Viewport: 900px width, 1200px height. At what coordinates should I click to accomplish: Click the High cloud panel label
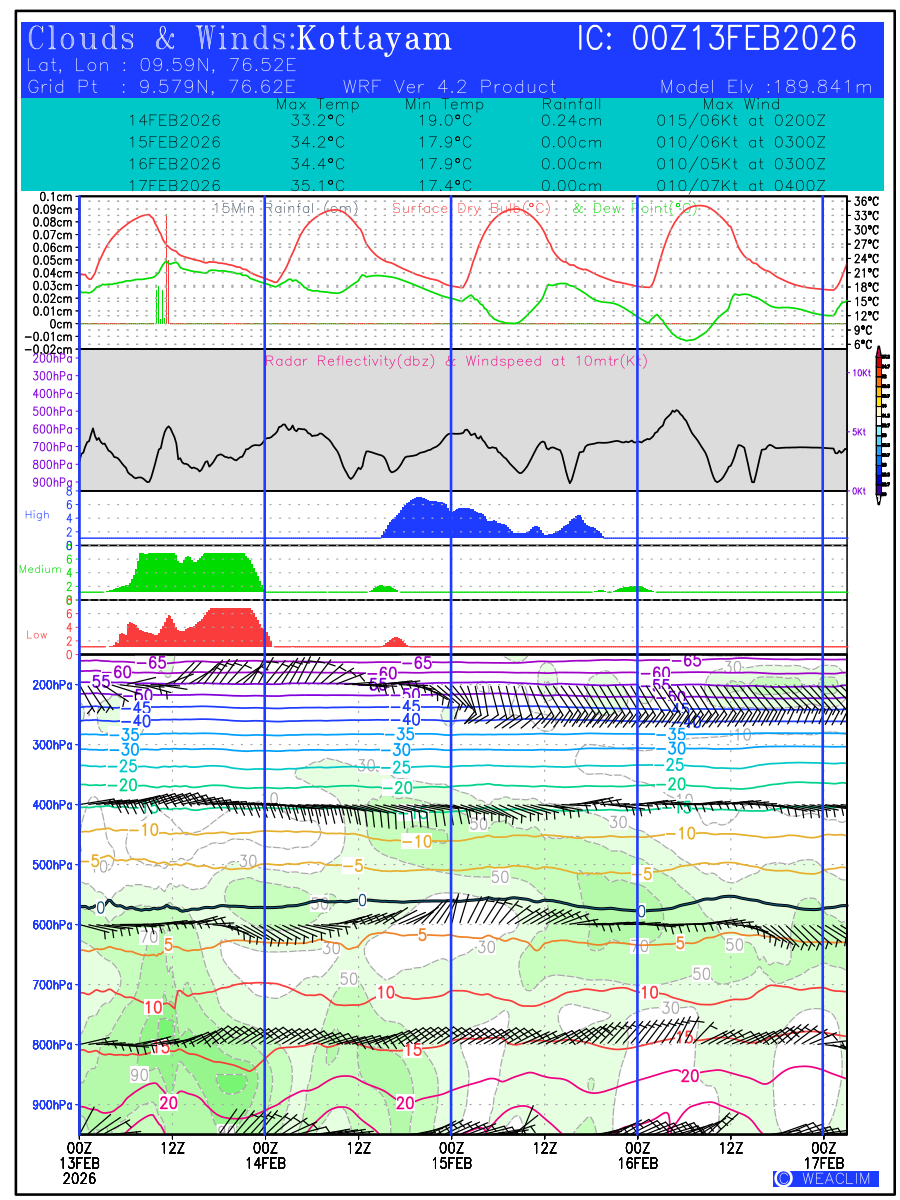click(37, 515)
